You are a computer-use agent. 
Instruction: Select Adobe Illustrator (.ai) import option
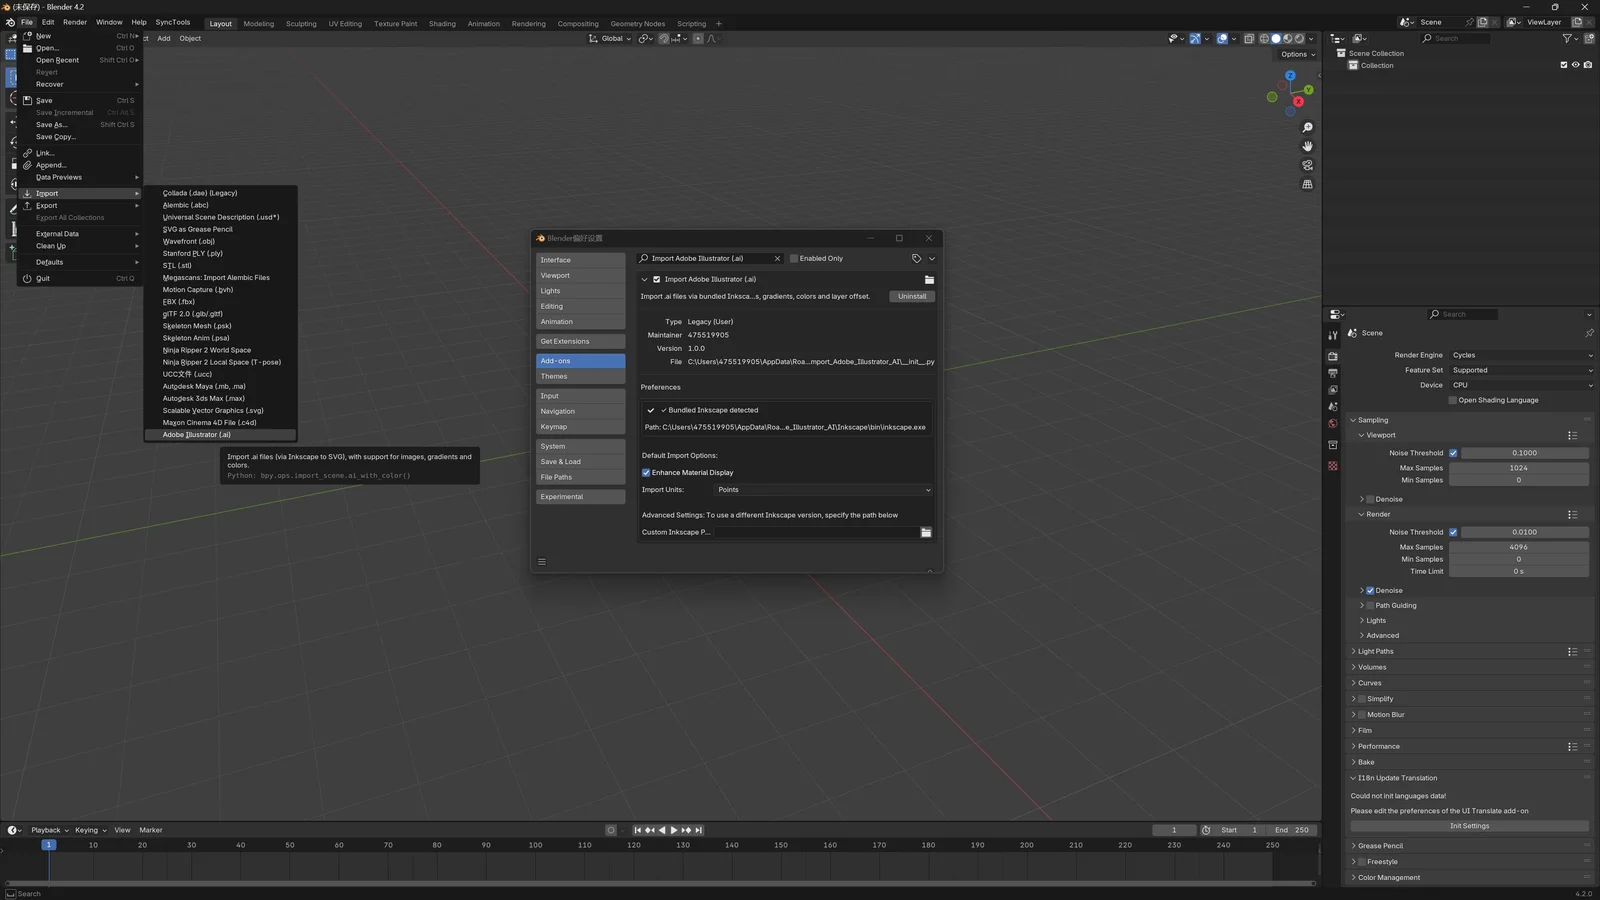coord(196,434)
